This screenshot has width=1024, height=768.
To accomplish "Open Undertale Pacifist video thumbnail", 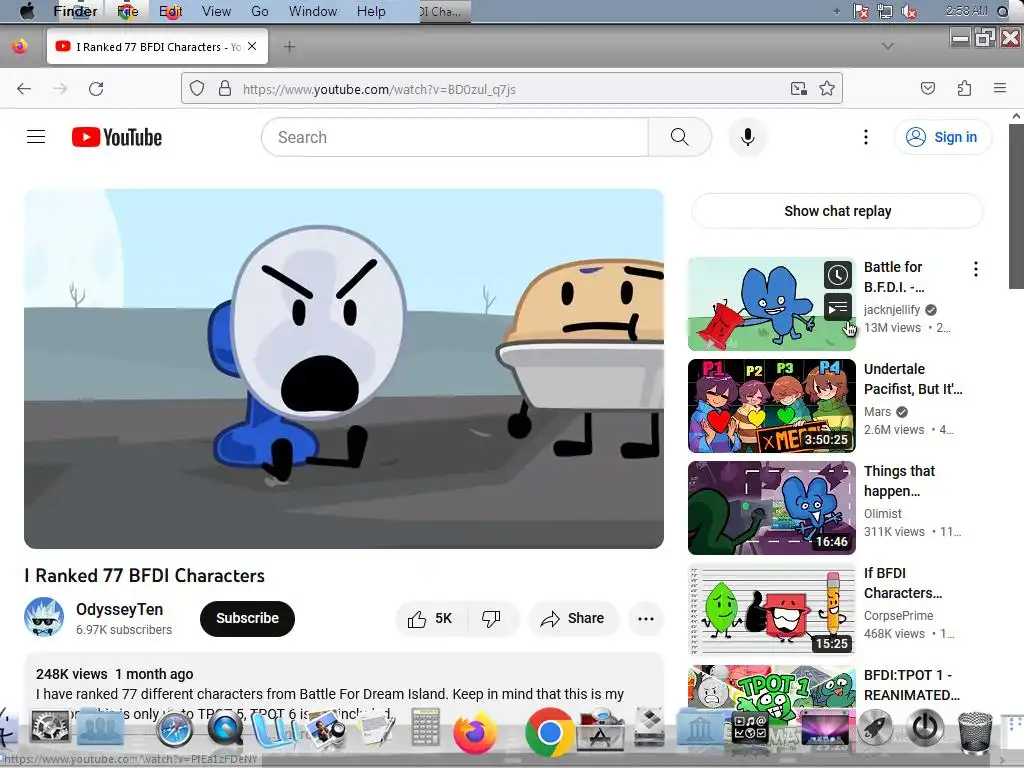I will pyautogui.click(x=771, y=406).
